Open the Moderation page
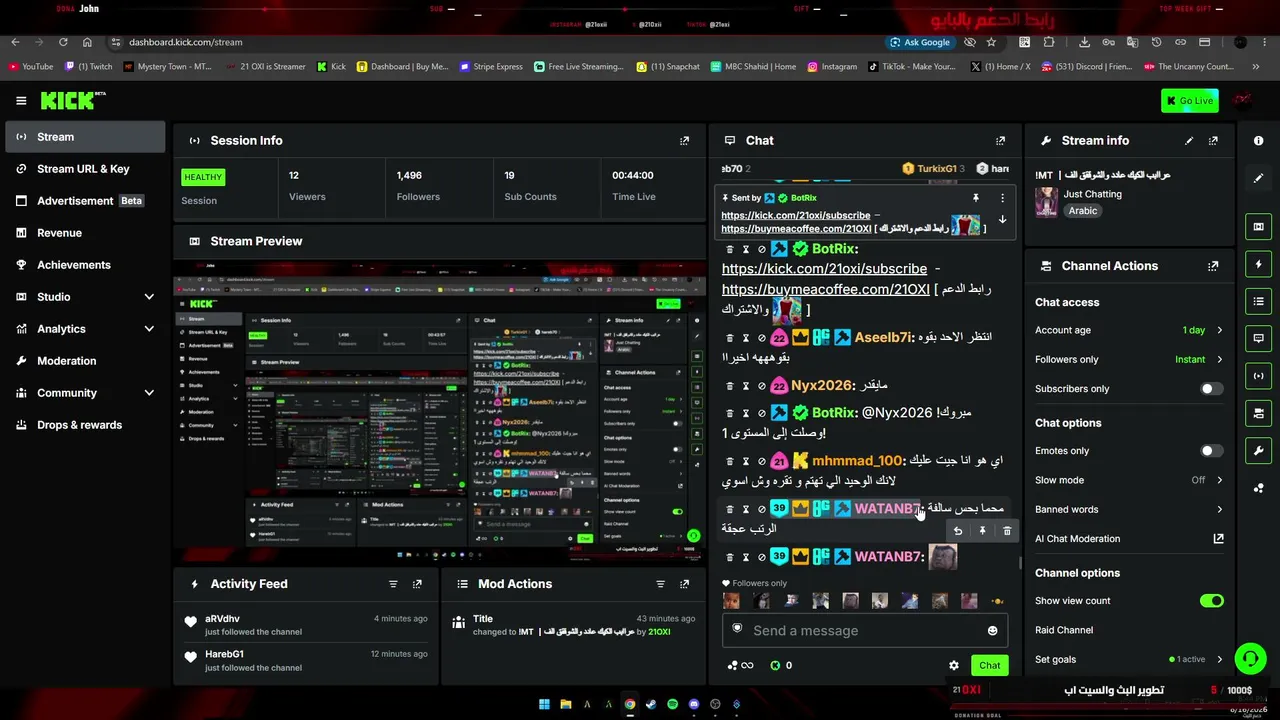The image size is (1280, 720). pyautogui.click(x=85, y=361)
